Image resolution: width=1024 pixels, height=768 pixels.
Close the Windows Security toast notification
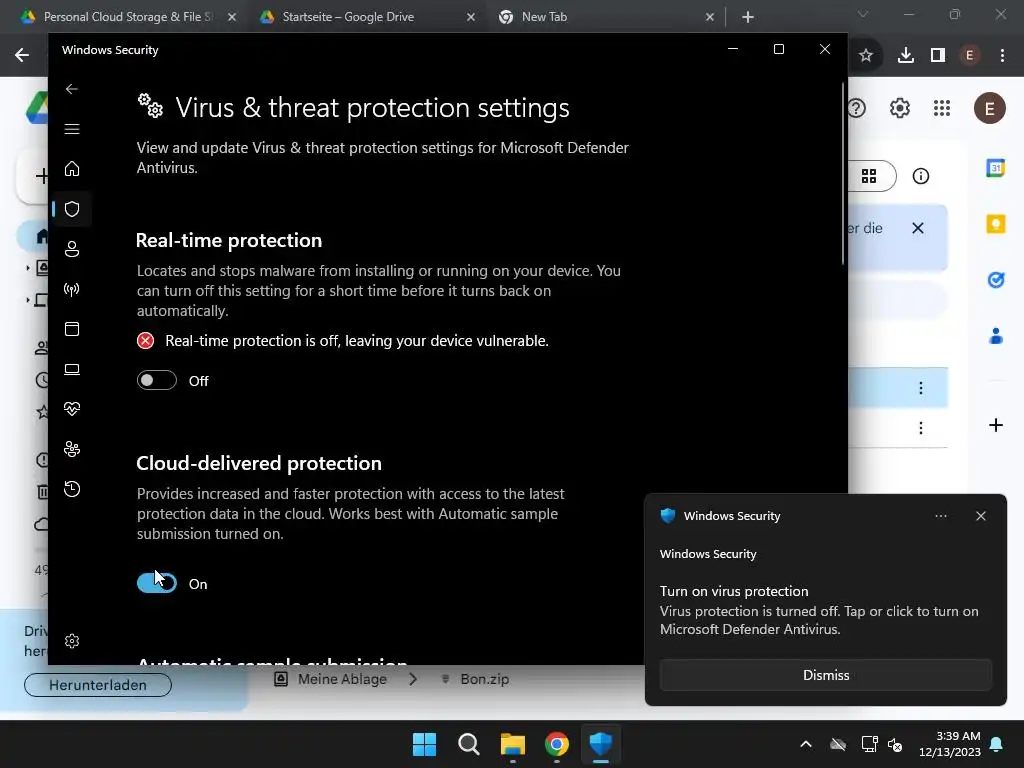980,516
